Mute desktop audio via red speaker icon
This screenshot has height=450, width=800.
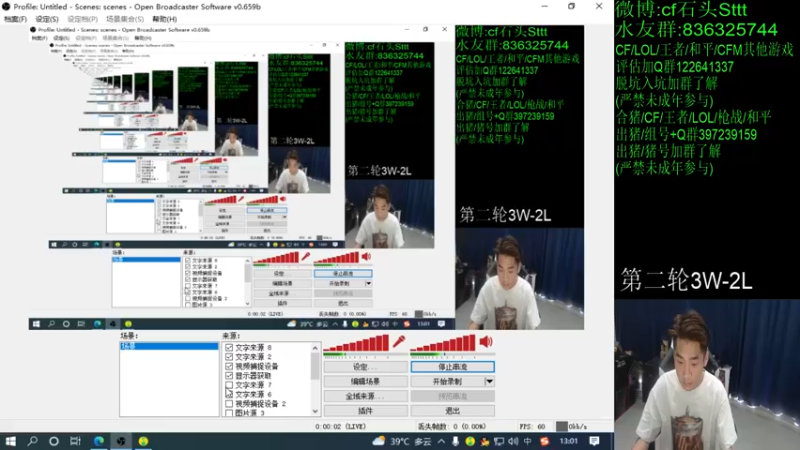coord(486,341)
